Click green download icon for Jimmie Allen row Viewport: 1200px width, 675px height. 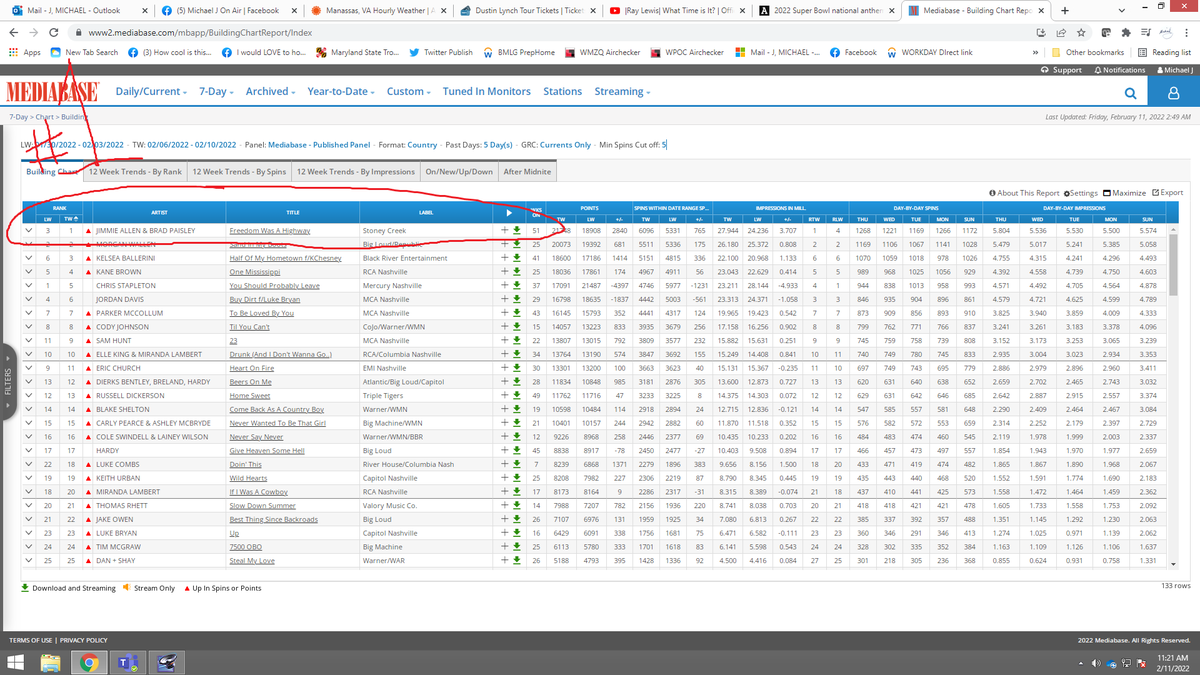(517, 230)
